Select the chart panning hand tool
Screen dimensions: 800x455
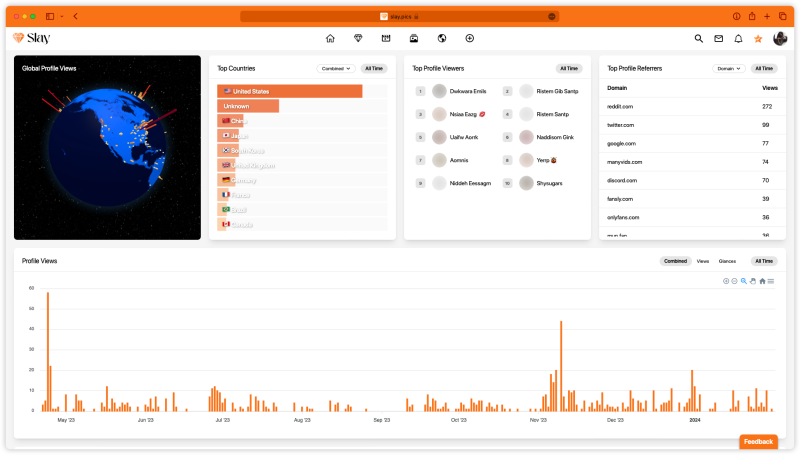tap(753, 281)
